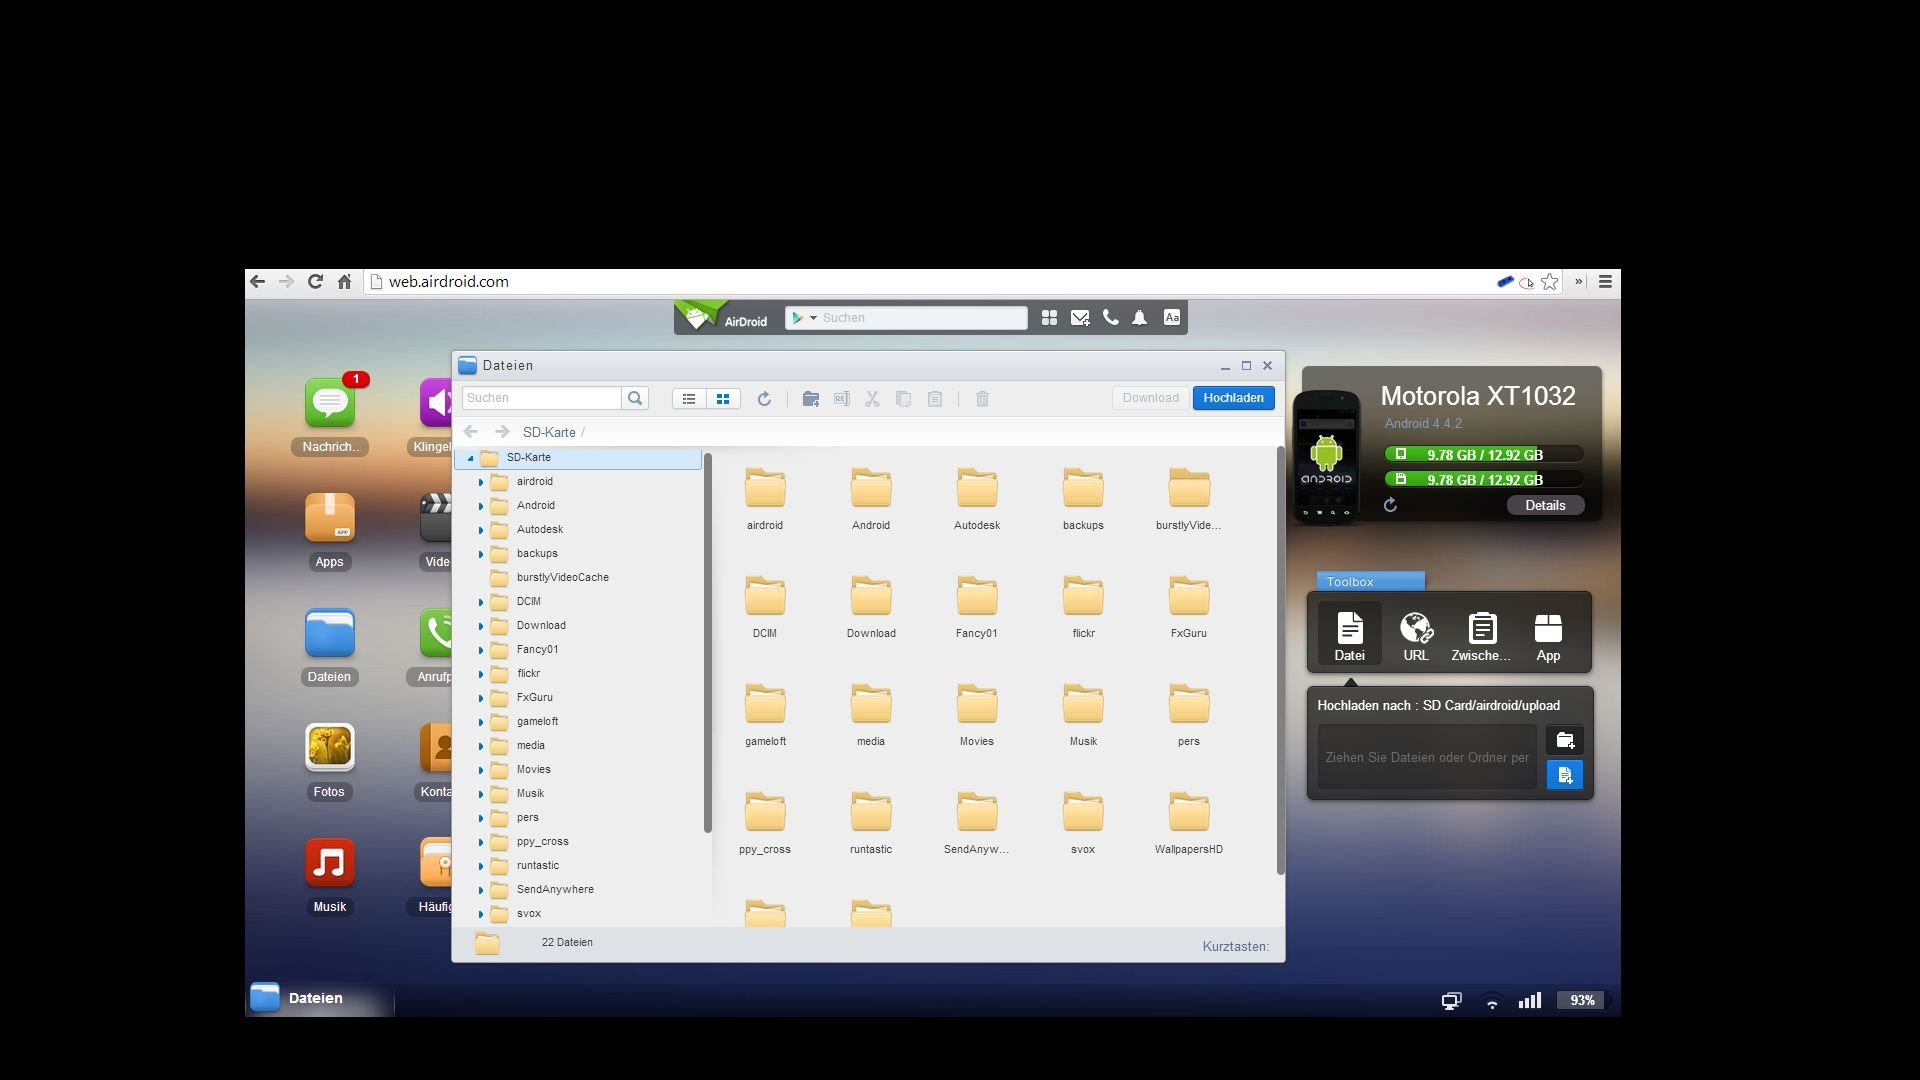The height and width of the screenshot is (1080, 1920).
Task: Bookmark the page with star icon
Action: [1550, 282]
